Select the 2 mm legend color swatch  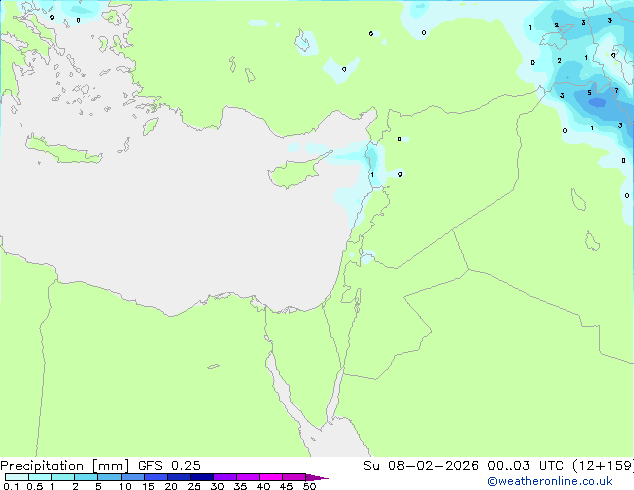[86, 477]
